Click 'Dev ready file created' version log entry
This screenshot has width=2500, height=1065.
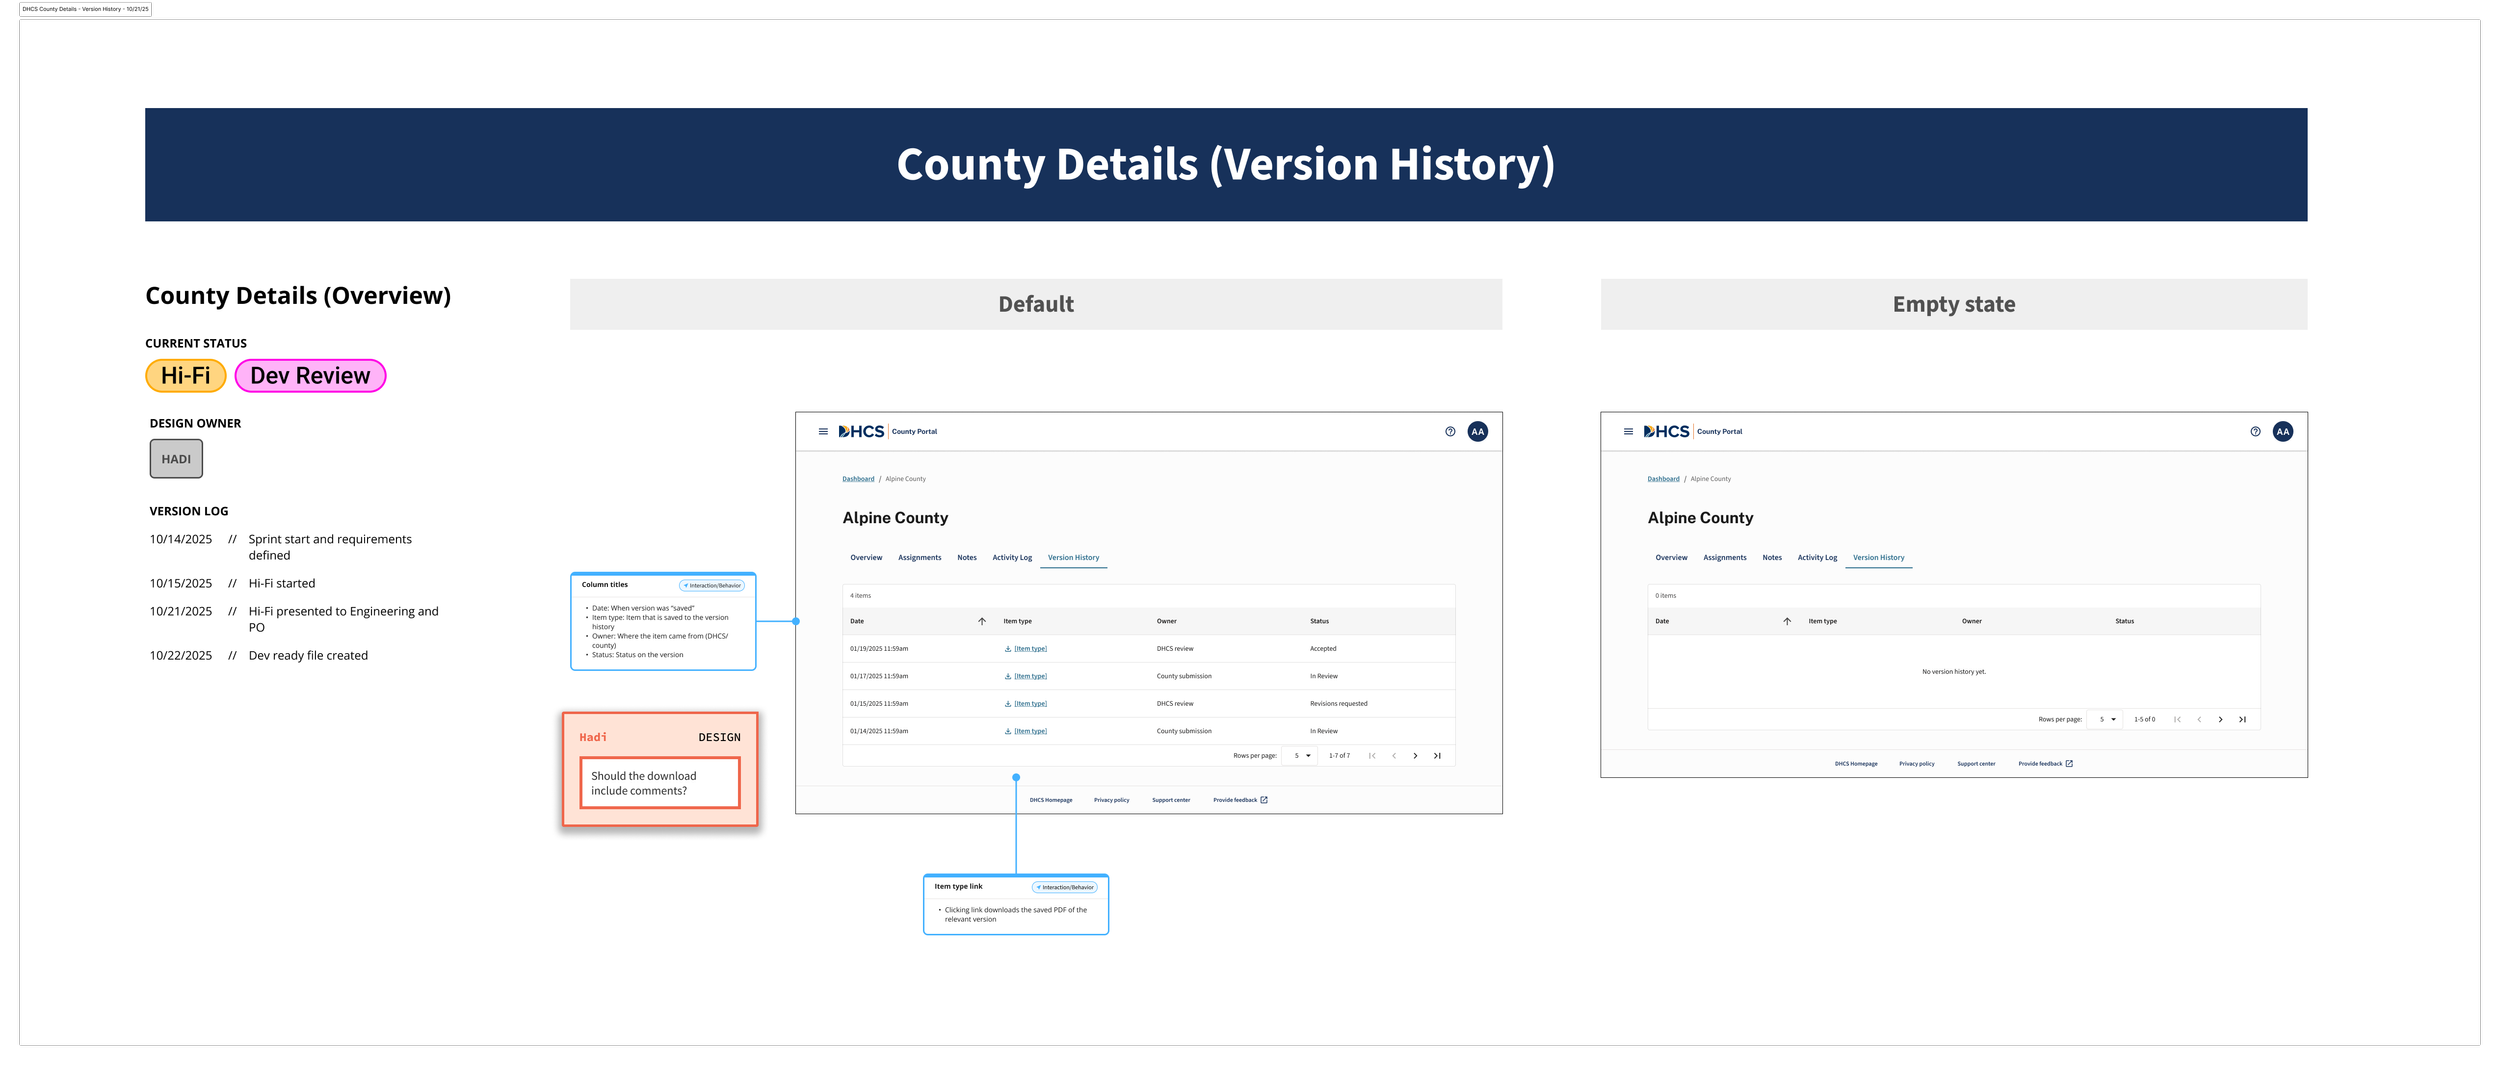pos(308,656)
